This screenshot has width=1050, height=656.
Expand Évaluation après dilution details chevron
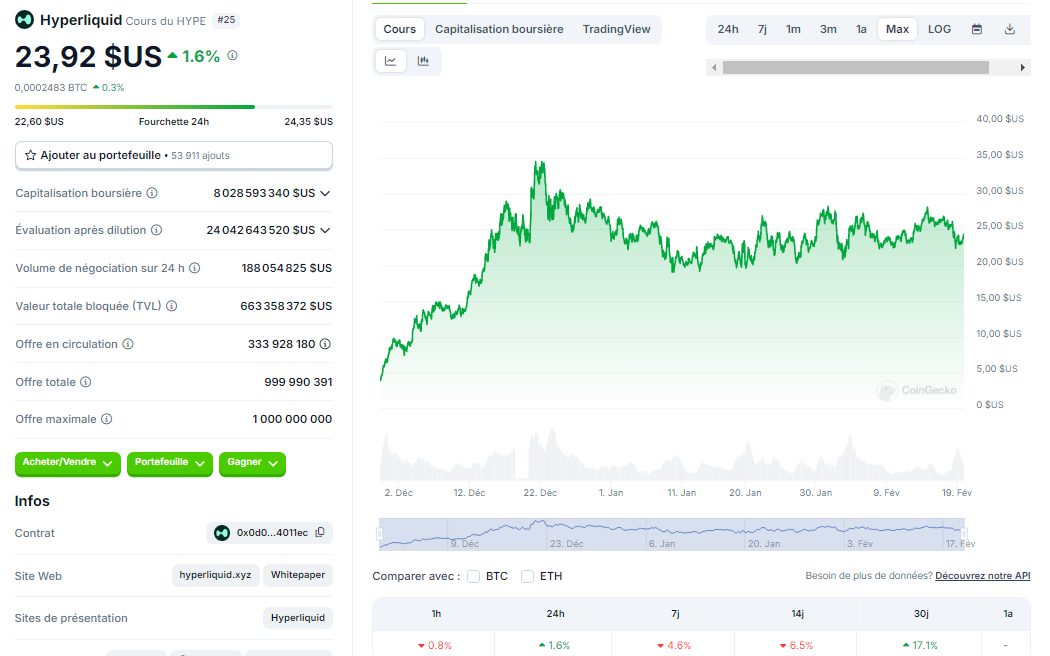(x=325, y=230)
